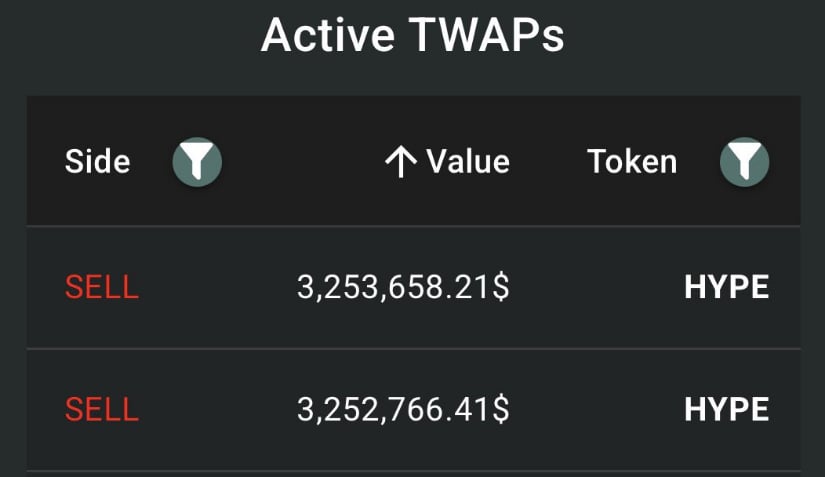Select the second TWAP table row

414,410
